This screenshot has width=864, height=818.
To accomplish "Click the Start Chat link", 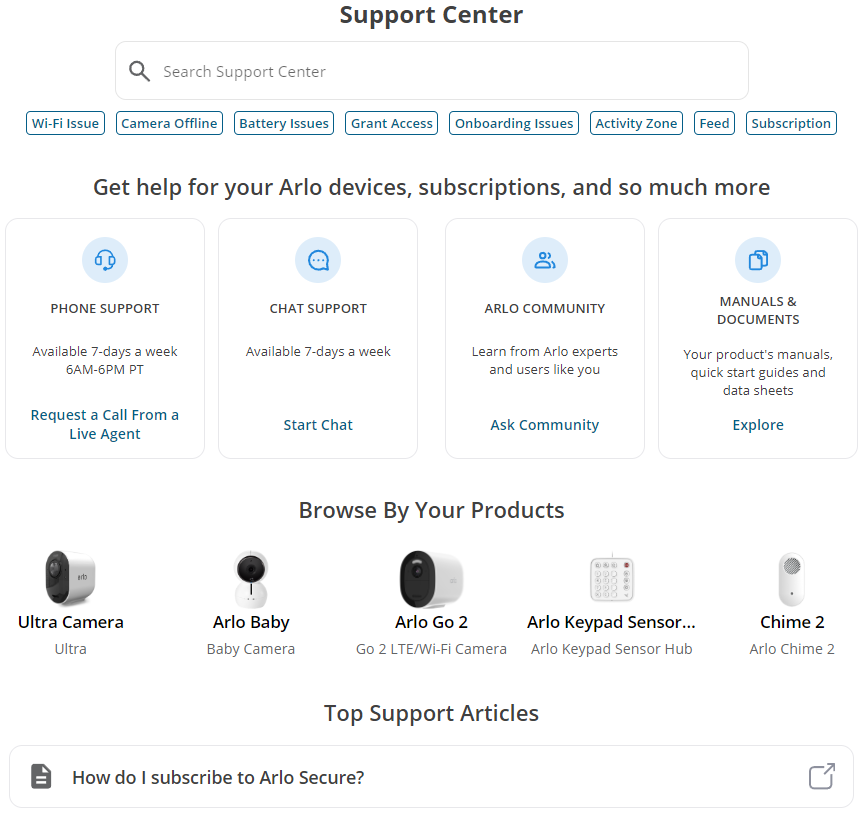I will pos(317,424).
